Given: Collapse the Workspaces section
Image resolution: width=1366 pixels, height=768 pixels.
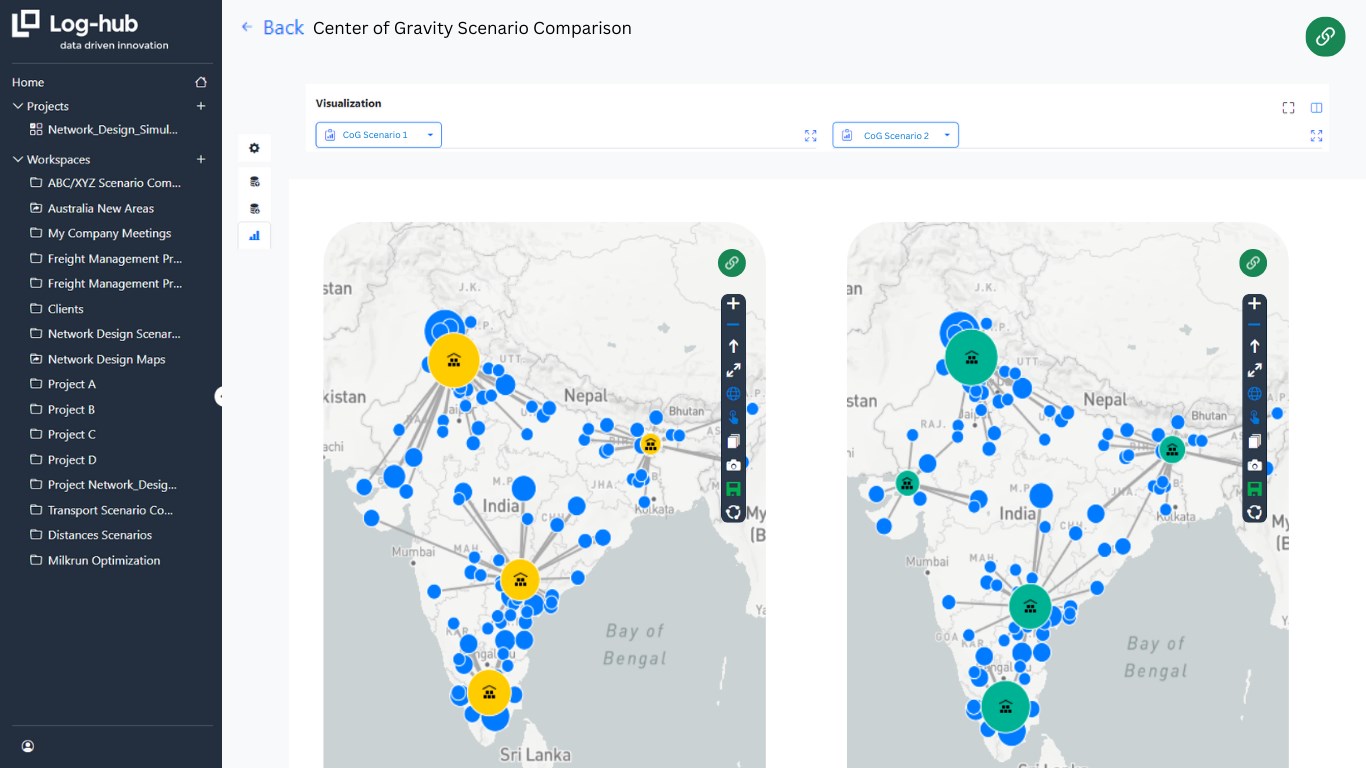Looking at the screenshot, I should pos(17,160).
